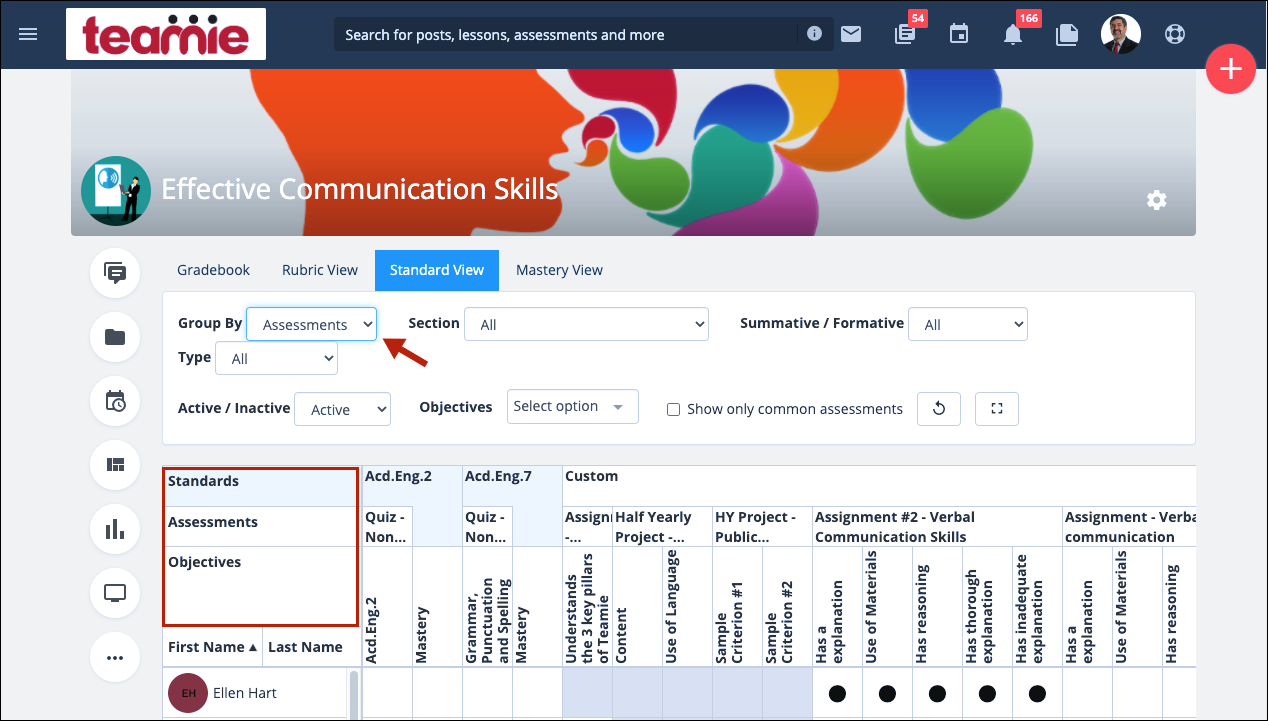Click Ellen Hart's EH avatar
This screenshot has width=1268, height=721.
(188, 693)
